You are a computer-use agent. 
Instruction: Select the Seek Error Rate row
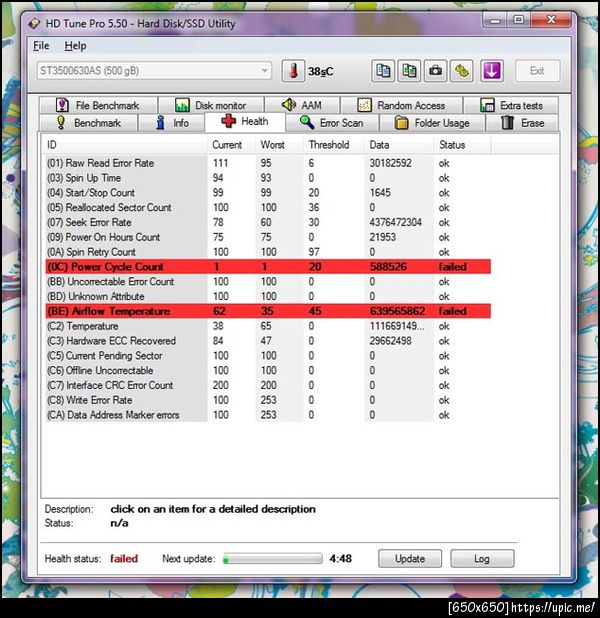pos(268,222)
